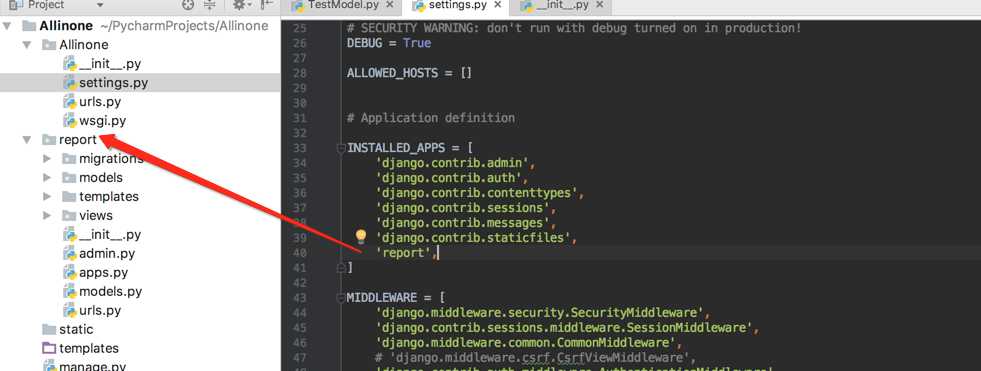
Task: Click the models folder icon
Action: tap(69, 178)
